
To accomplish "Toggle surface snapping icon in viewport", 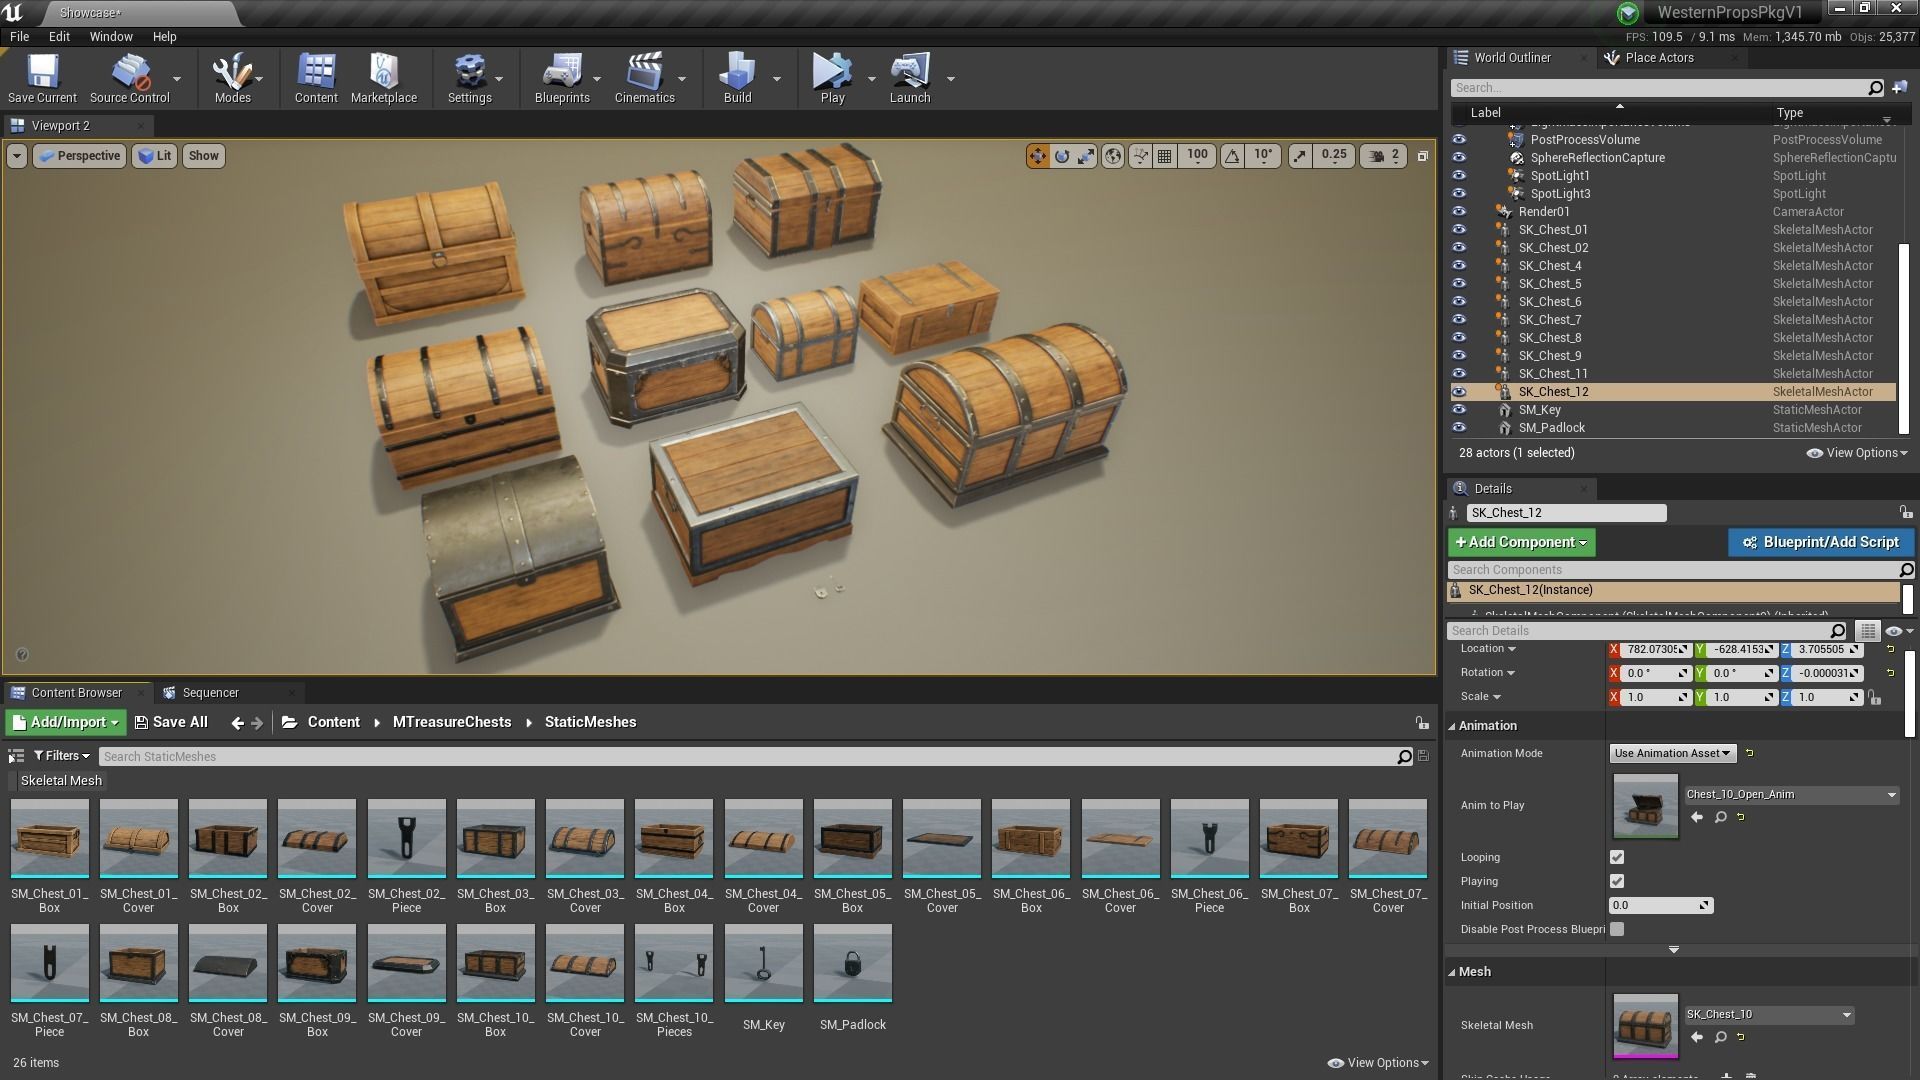I will 1140,156.
